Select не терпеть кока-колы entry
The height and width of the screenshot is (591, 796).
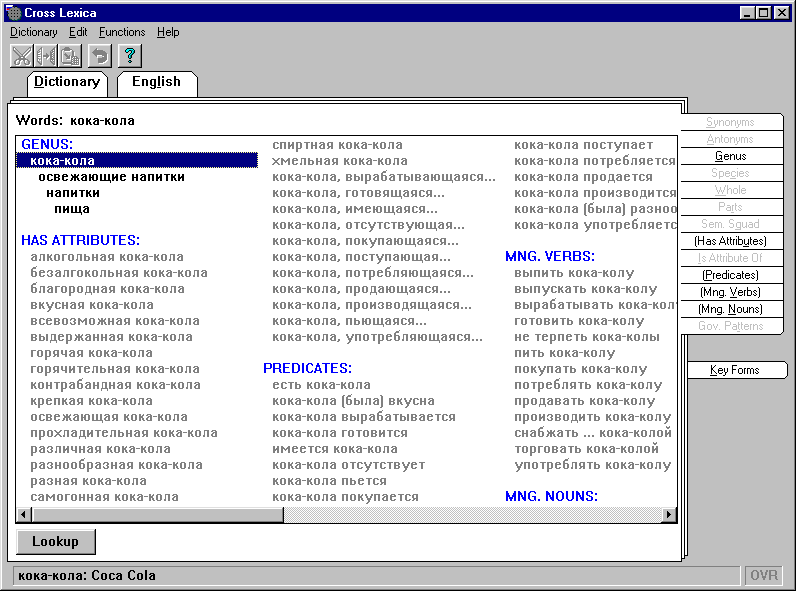pyautogui.click(x=587, y=337)
